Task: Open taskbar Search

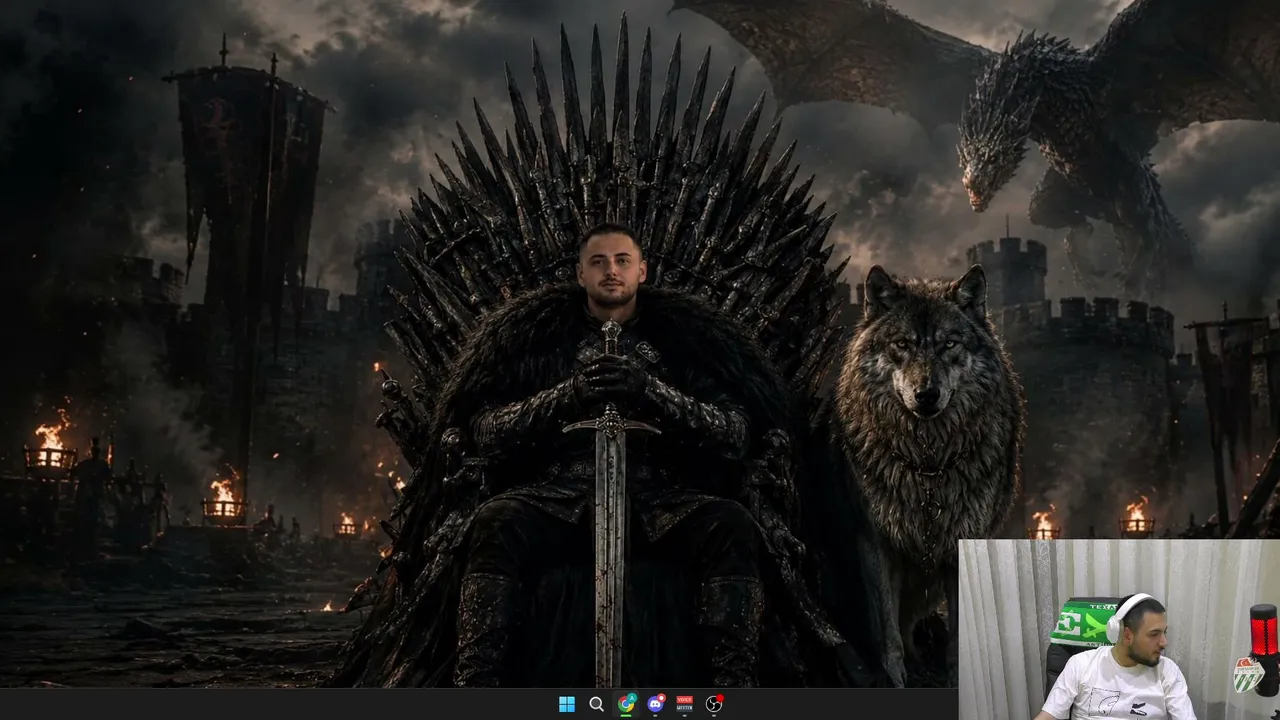Action: click(596, 704)
